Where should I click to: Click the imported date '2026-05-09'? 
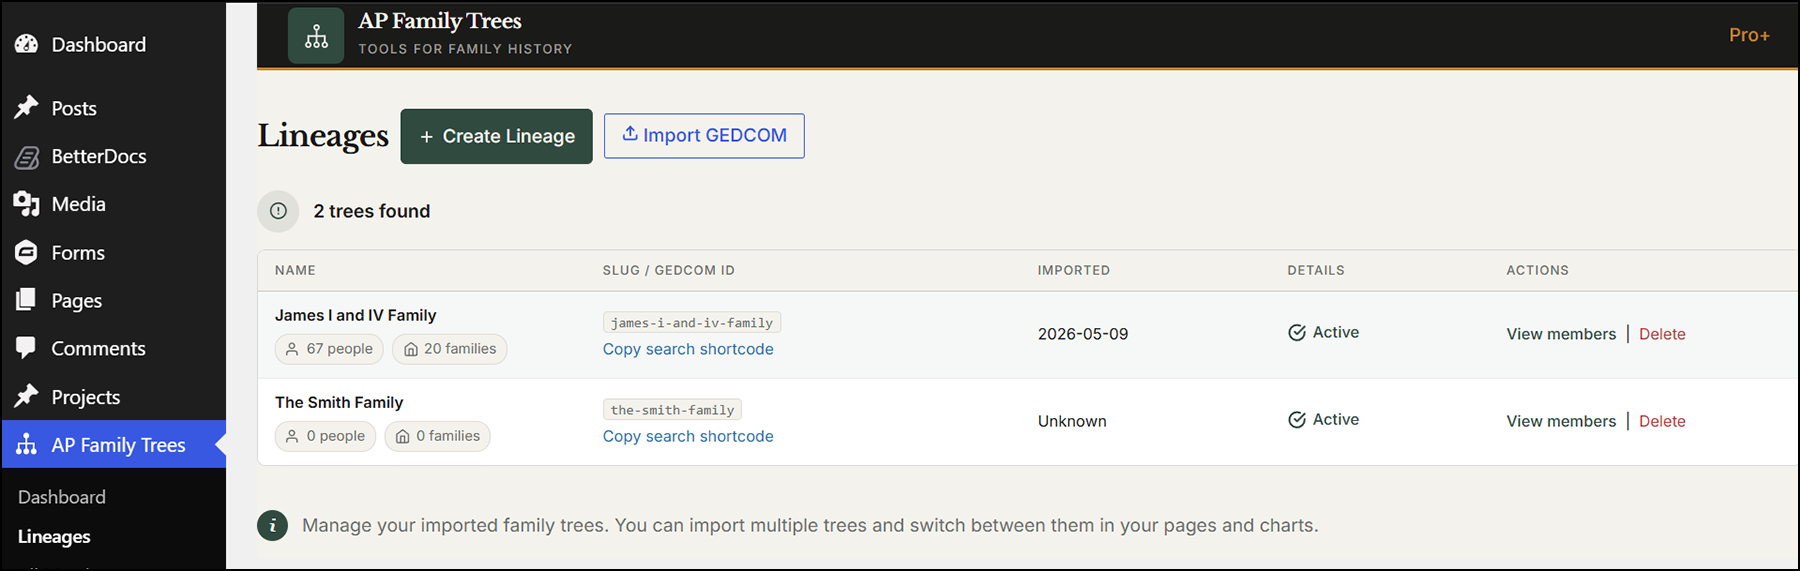click(x=1083, y=334)
